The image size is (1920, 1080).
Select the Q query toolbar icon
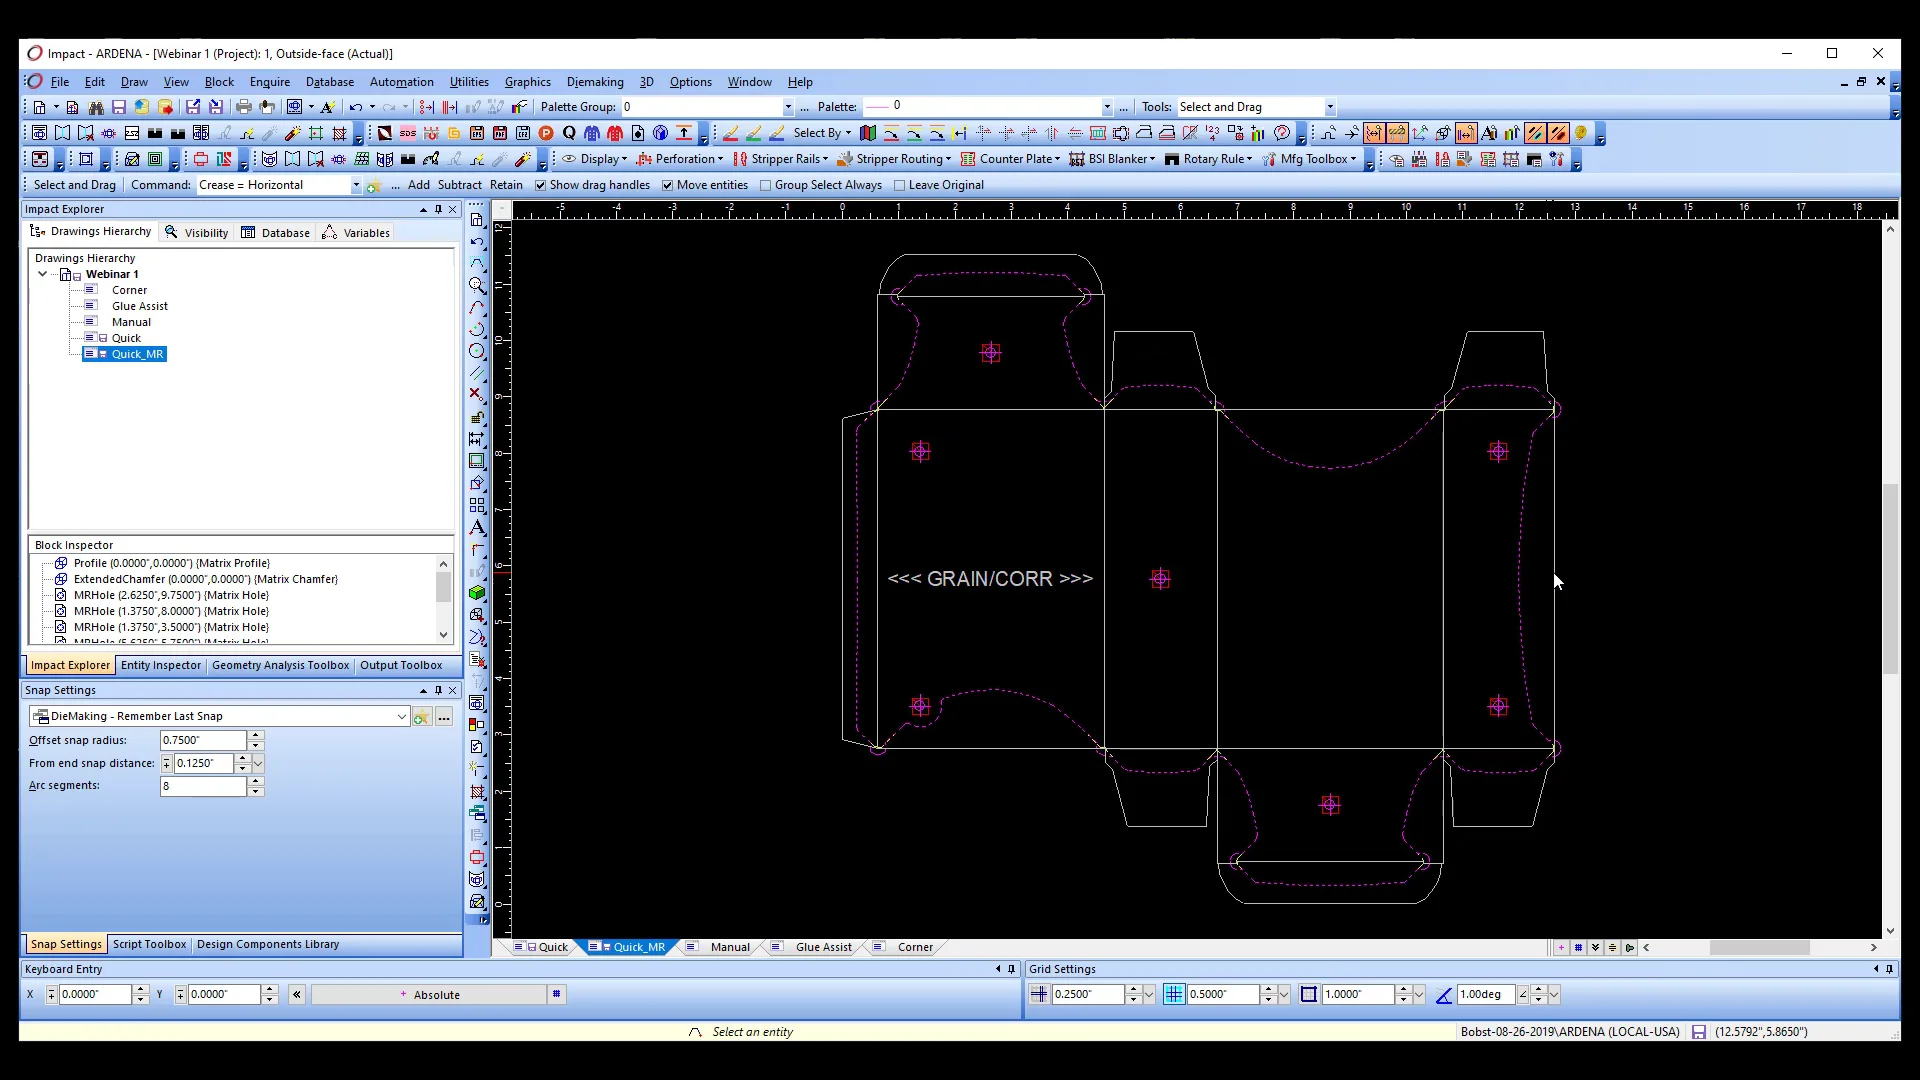(569, 132)
